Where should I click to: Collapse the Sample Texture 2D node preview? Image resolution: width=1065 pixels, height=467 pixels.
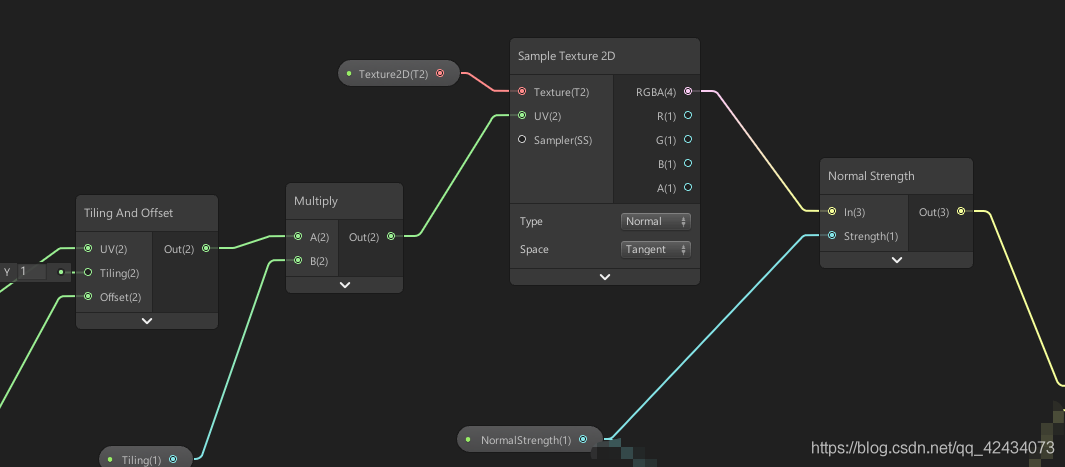[604, 277]
